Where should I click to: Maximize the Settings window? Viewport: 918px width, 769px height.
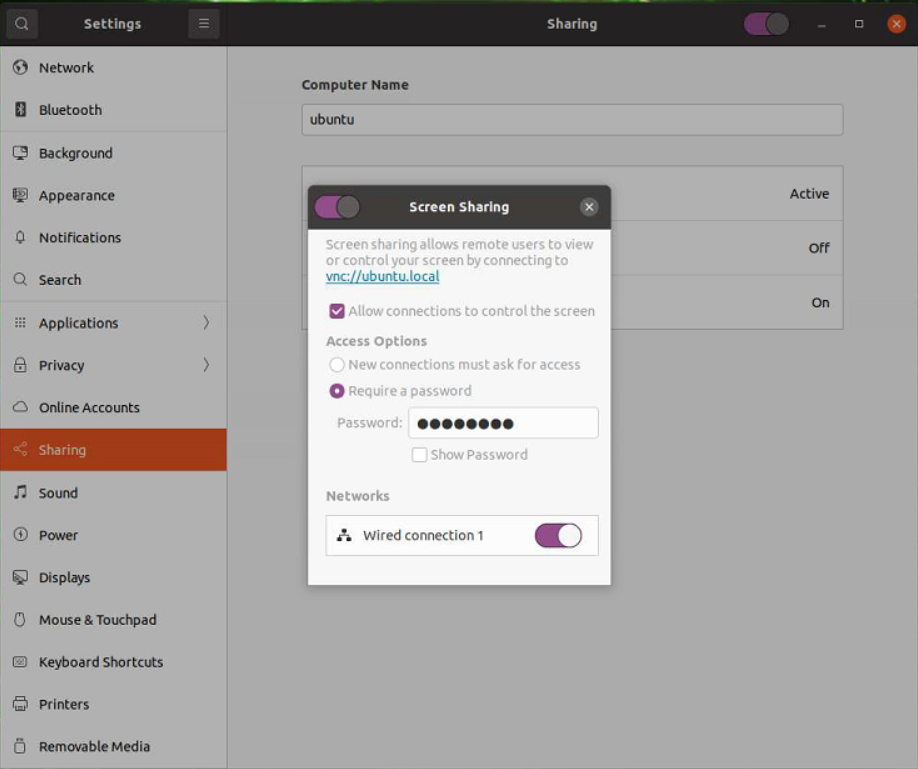859,24
